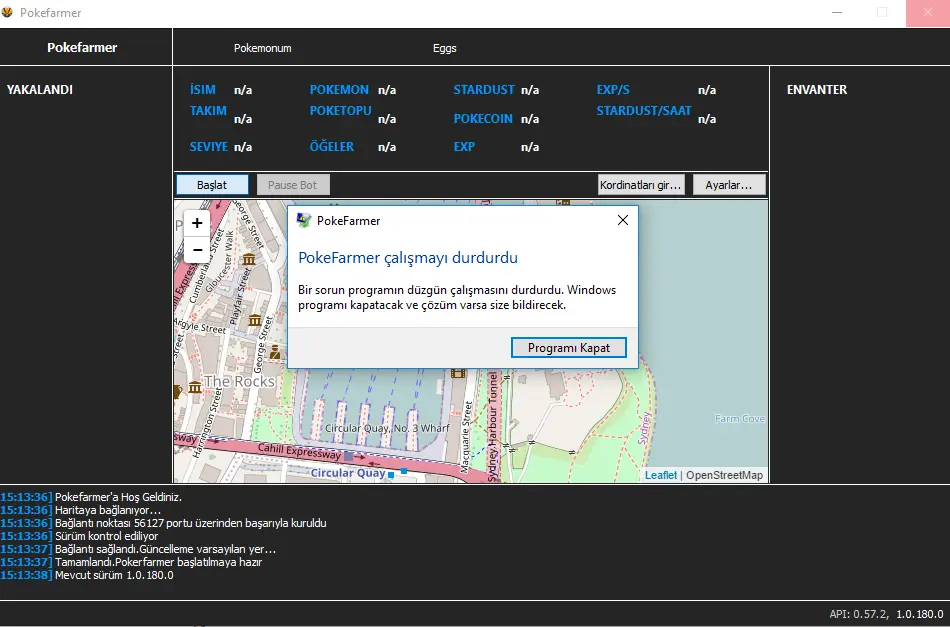This screenshot has width=950, height=627.
Task: Click the TAKIM label
Action: (x=208, y=111)
